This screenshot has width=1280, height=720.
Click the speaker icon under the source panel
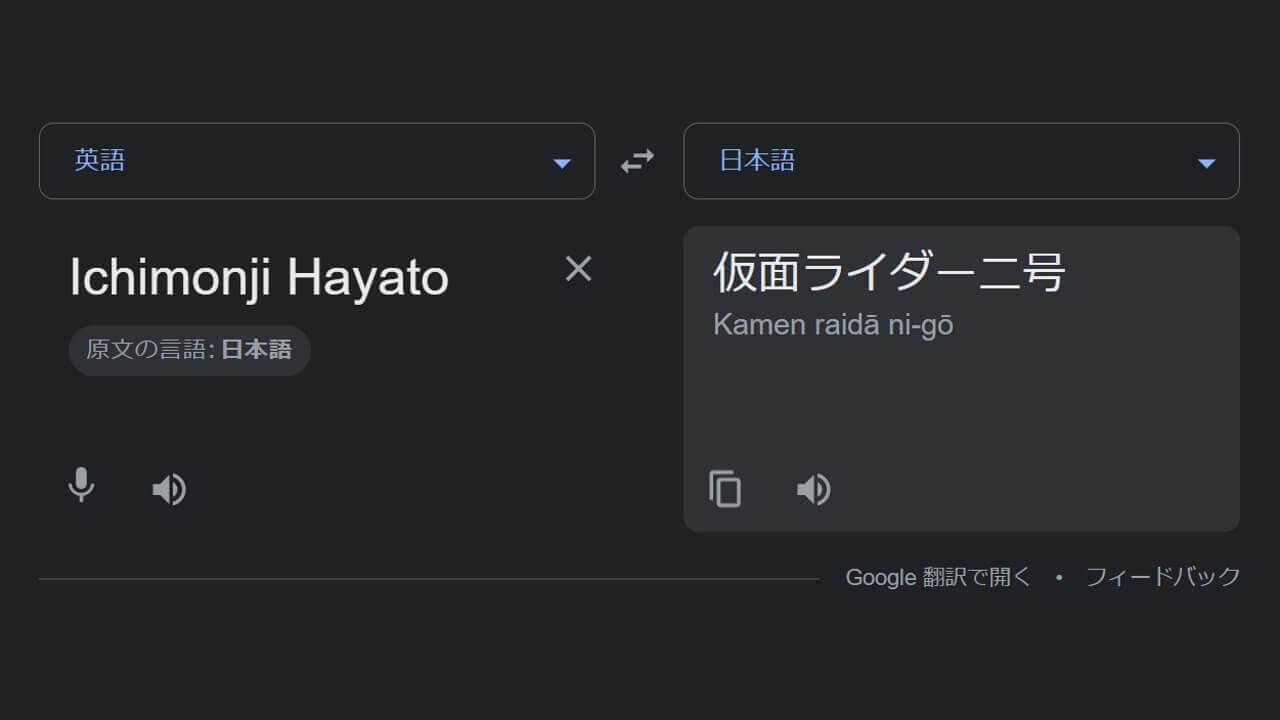[169, 489]
